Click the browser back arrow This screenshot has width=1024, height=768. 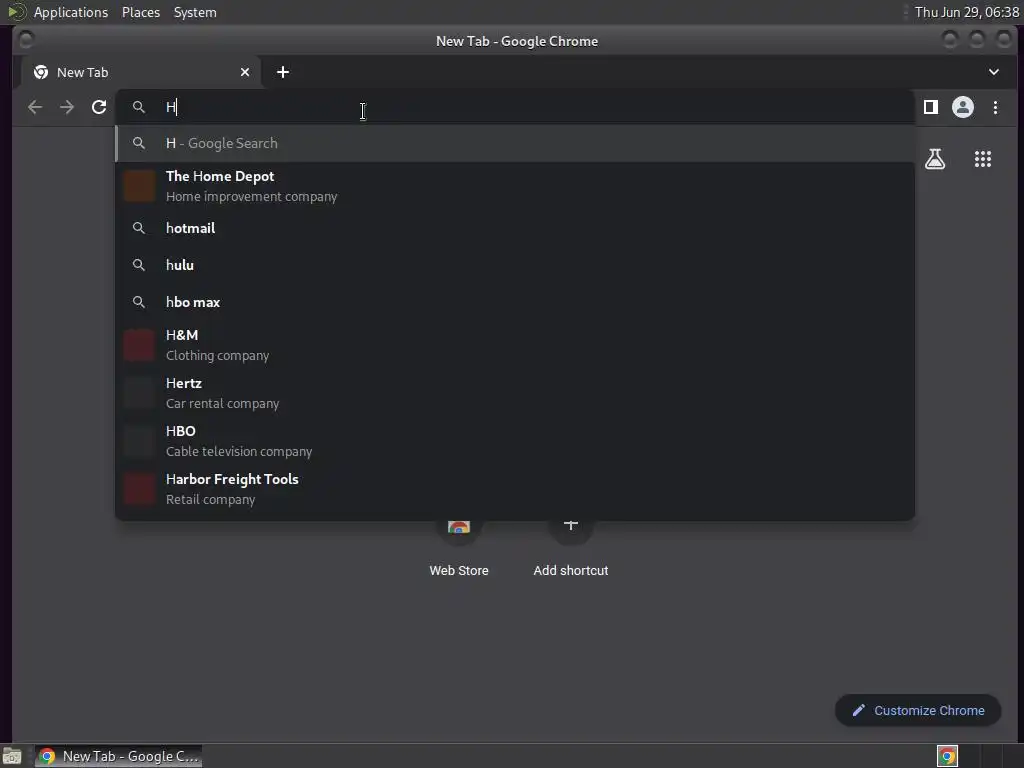35,107
